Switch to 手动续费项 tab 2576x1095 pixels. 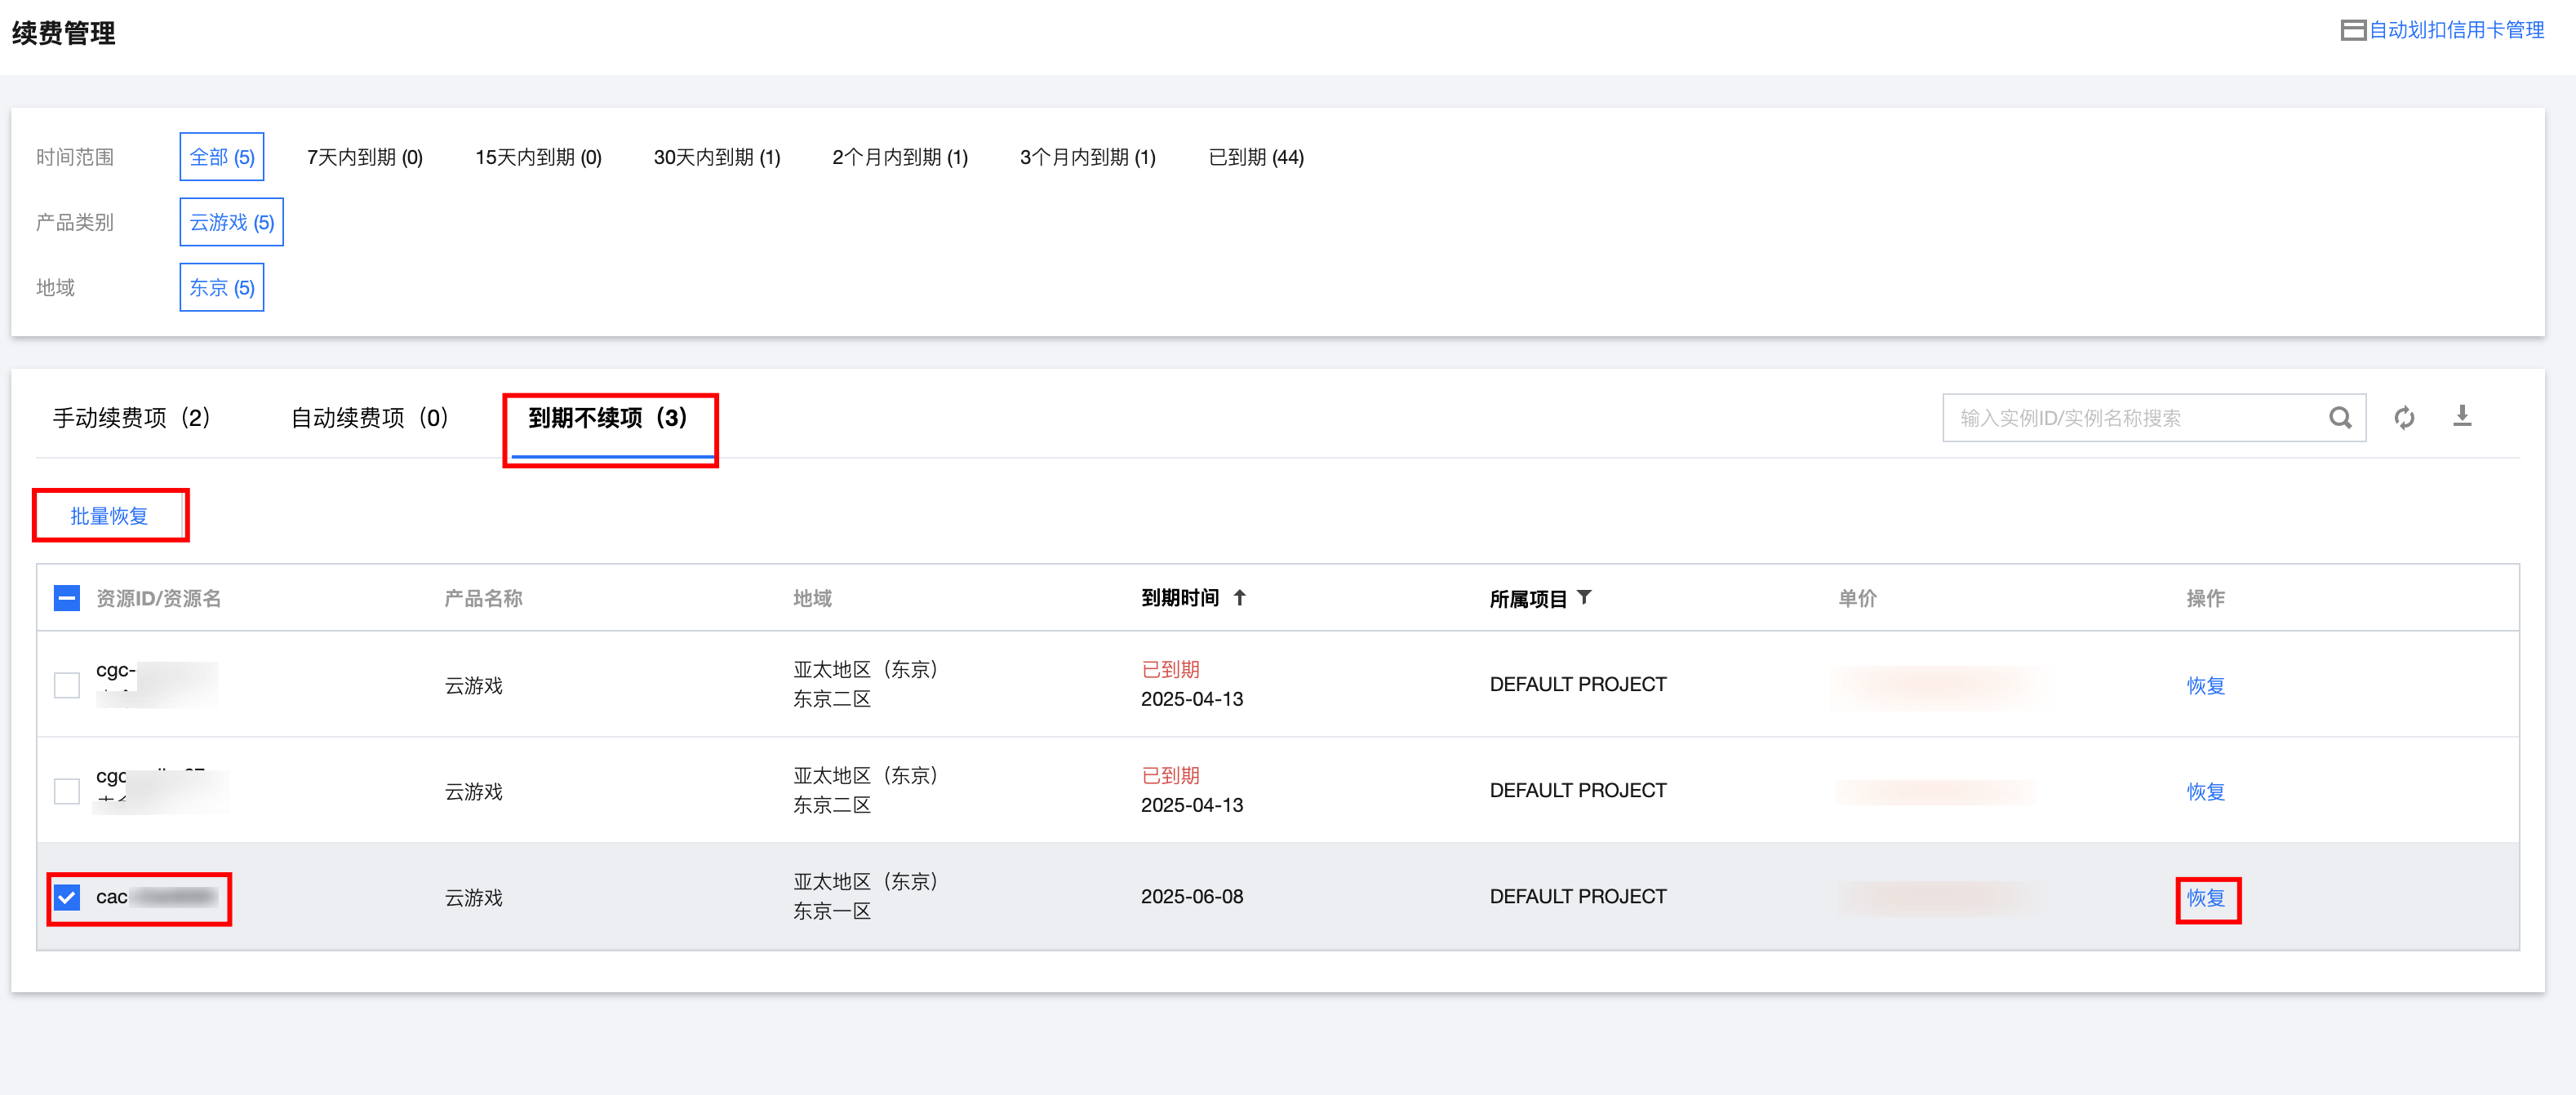(x=131, y=418)
